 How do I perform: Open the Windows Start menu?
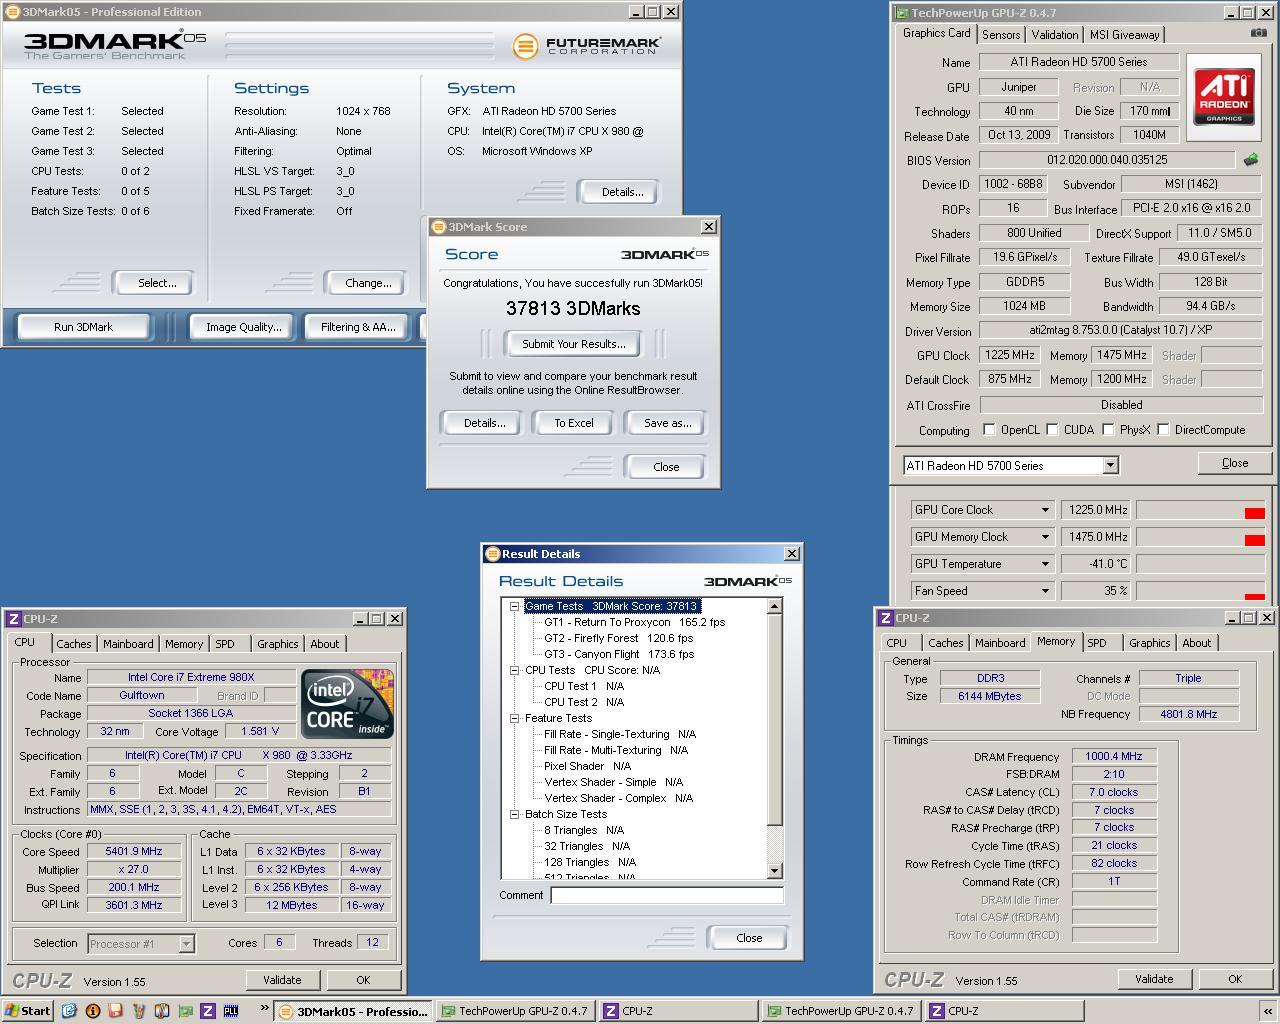coord(28,1011)
